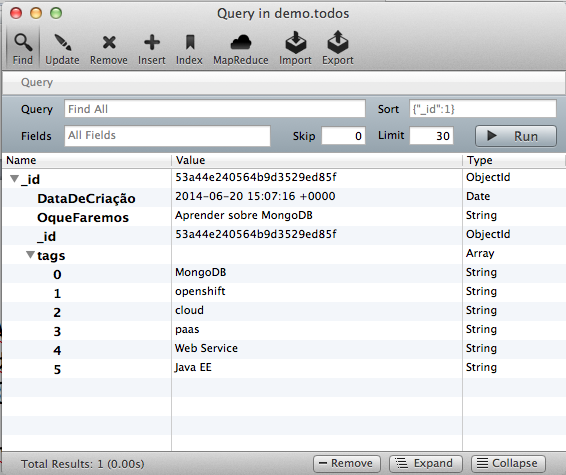
Task: Click the Value column header
Action: tap(317, 160)
